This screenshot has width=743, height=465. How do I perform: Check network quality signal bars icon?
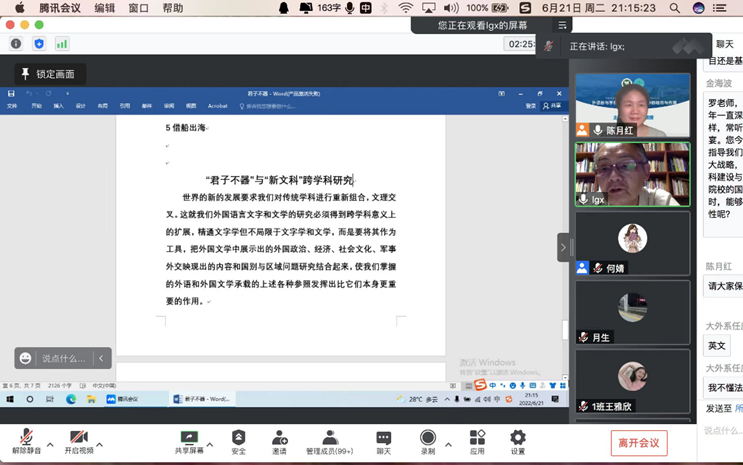62,44
